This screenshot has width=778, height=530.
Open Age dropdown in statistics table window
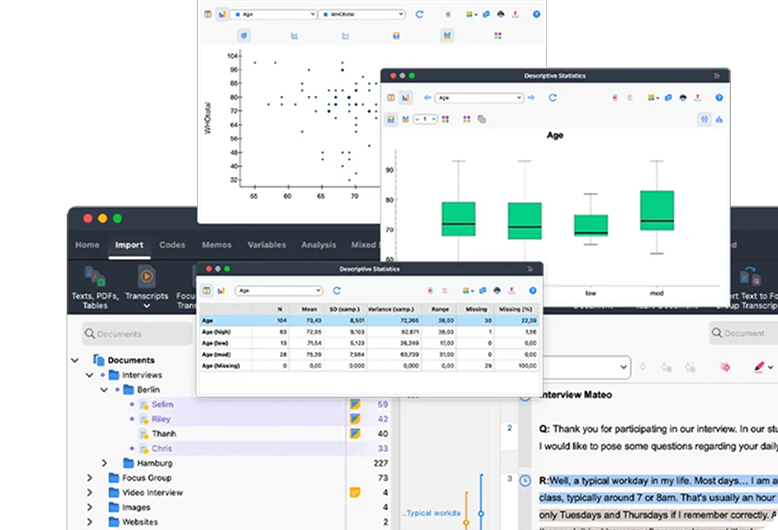(279, 290)
